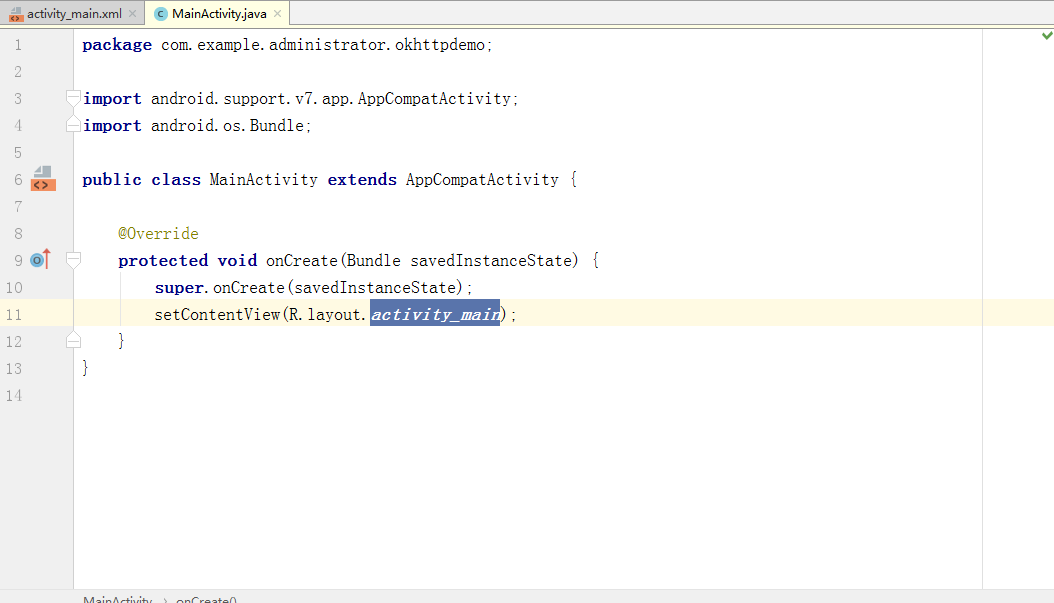Collapse the onCreate method fold marker

(x=73, y=260)
